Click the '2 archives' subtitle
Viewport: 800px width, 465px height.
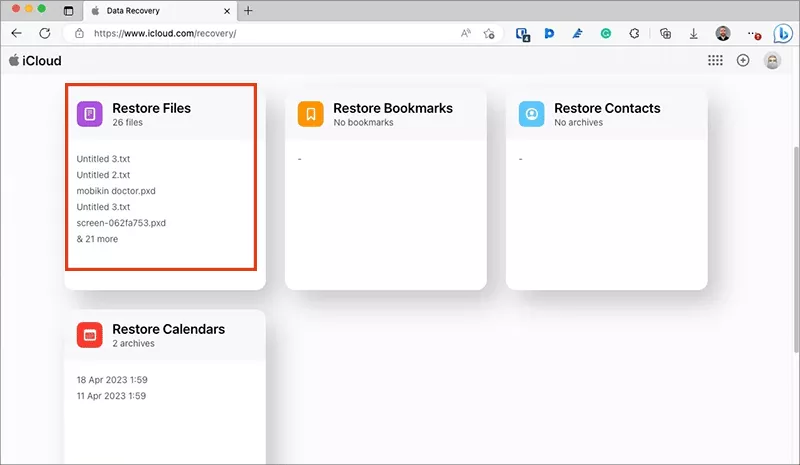tap(133, 344)
